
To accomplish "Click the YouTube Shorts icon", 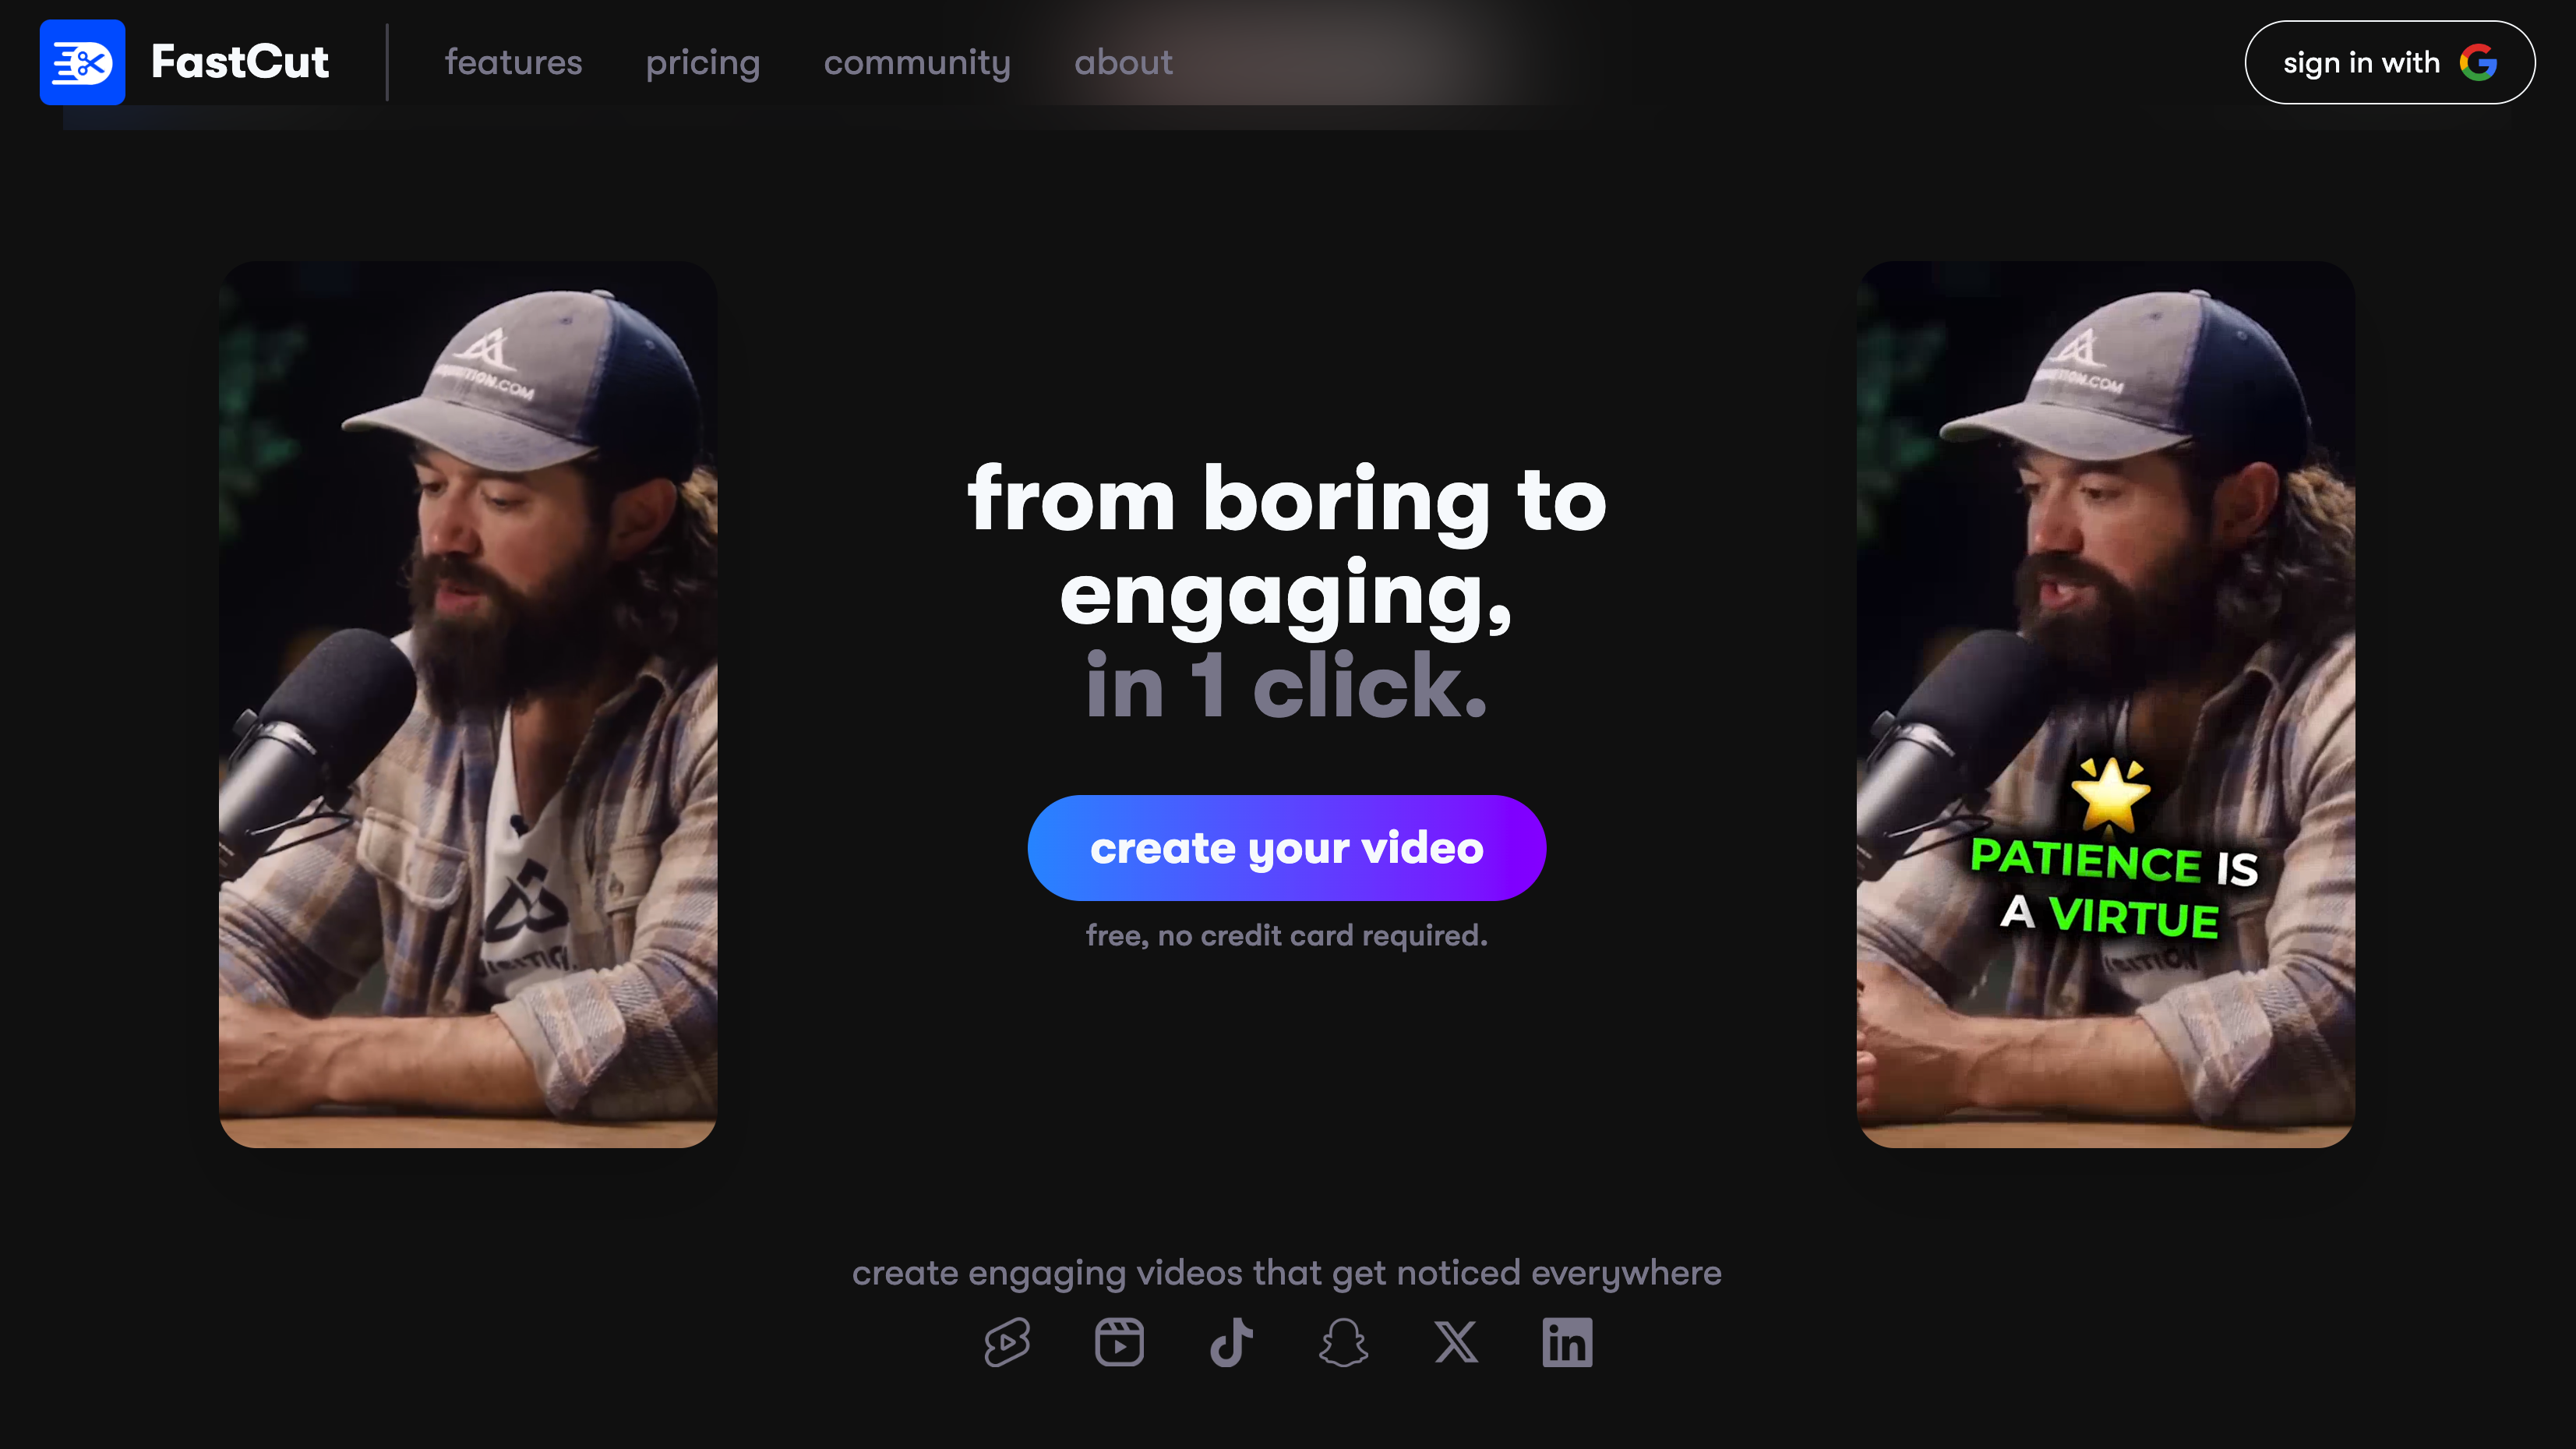I will point(1007,1342).
